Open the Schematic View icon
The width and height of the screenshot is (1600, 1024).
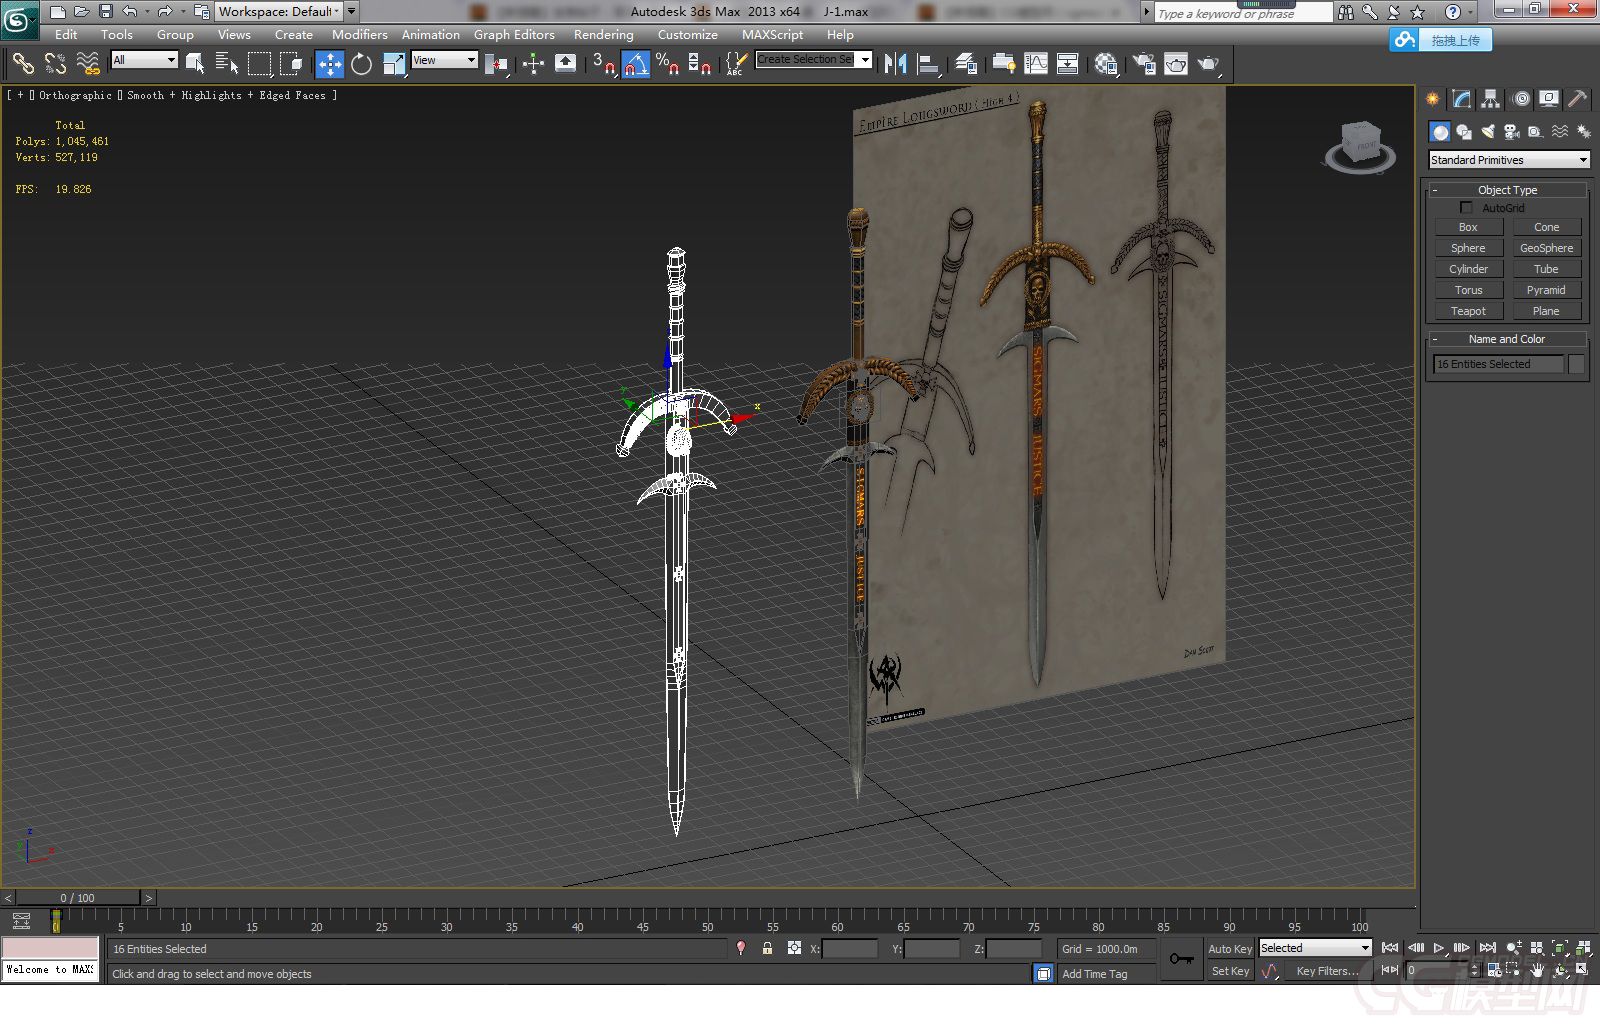[x=1068, y=64]
